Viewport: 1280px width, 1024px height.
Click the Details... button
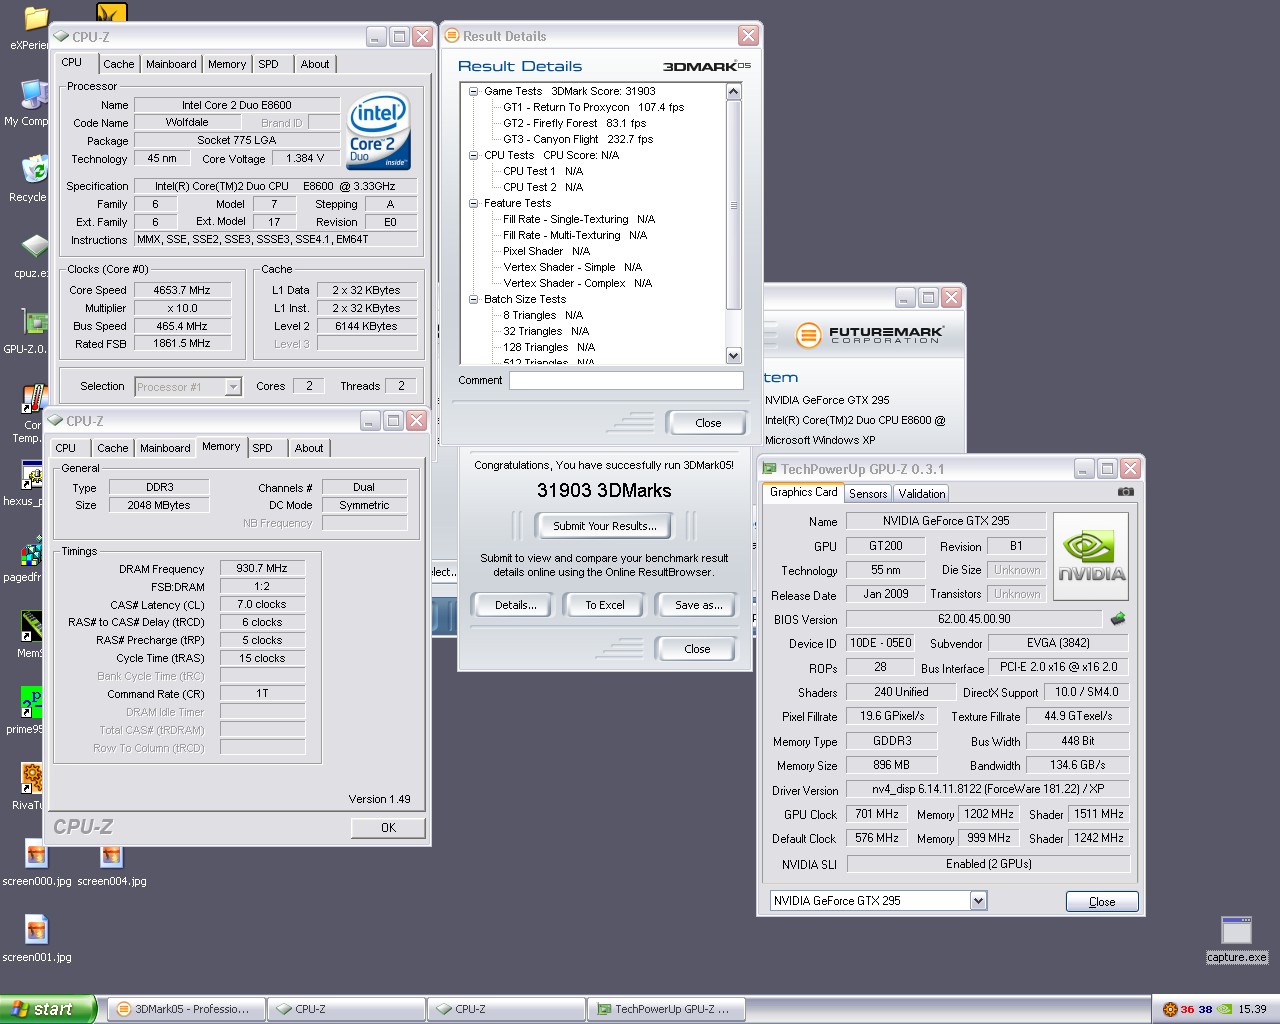tap(516, 605)
